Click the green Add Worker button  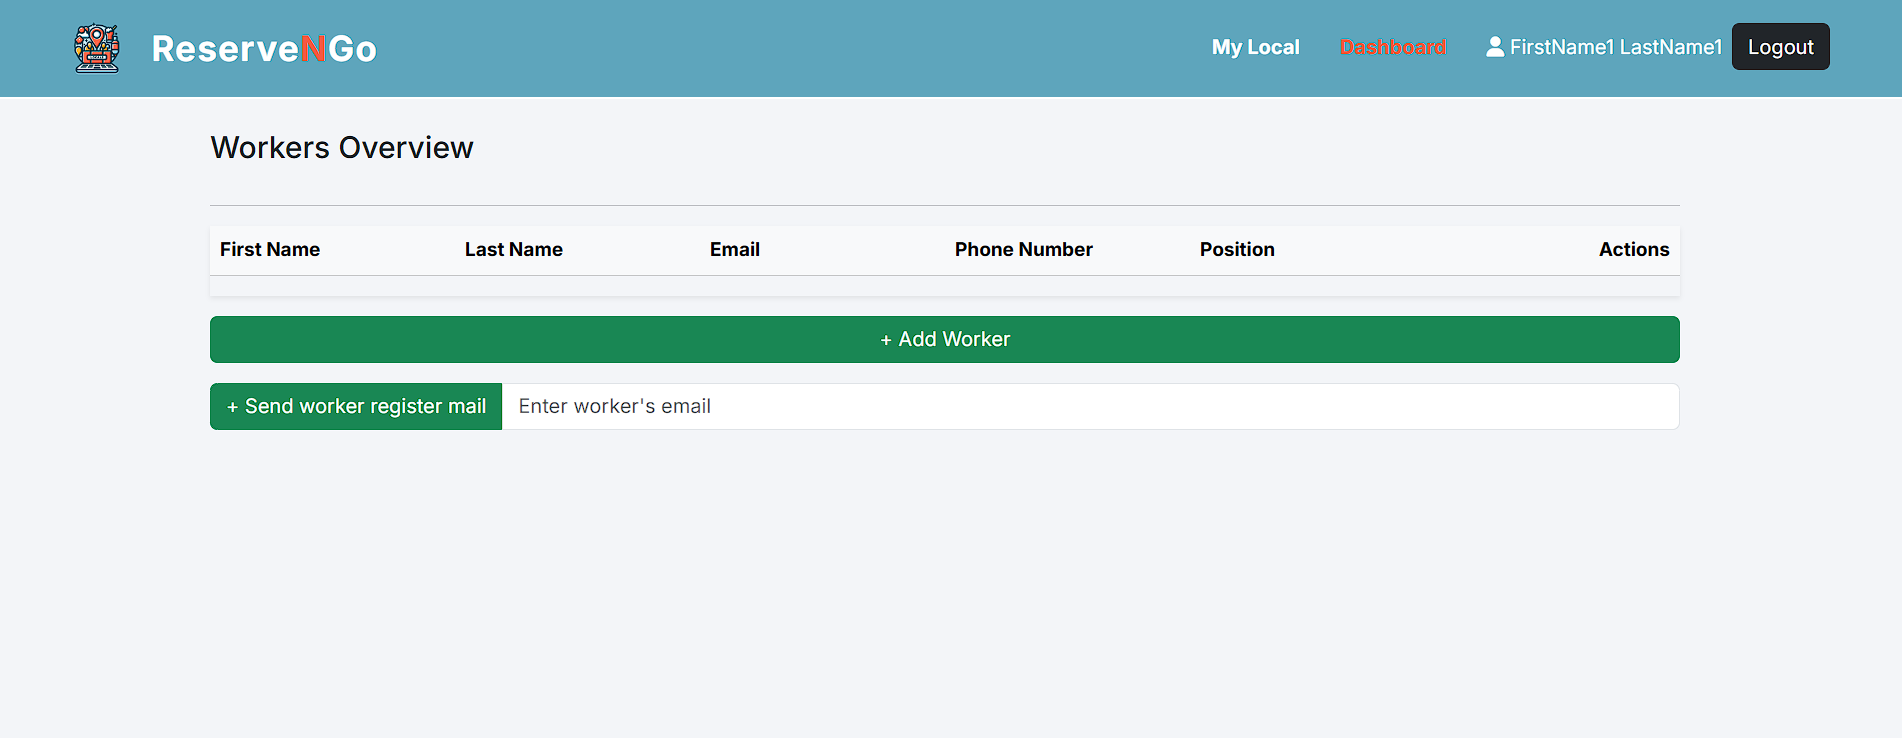tap(944, 340)
